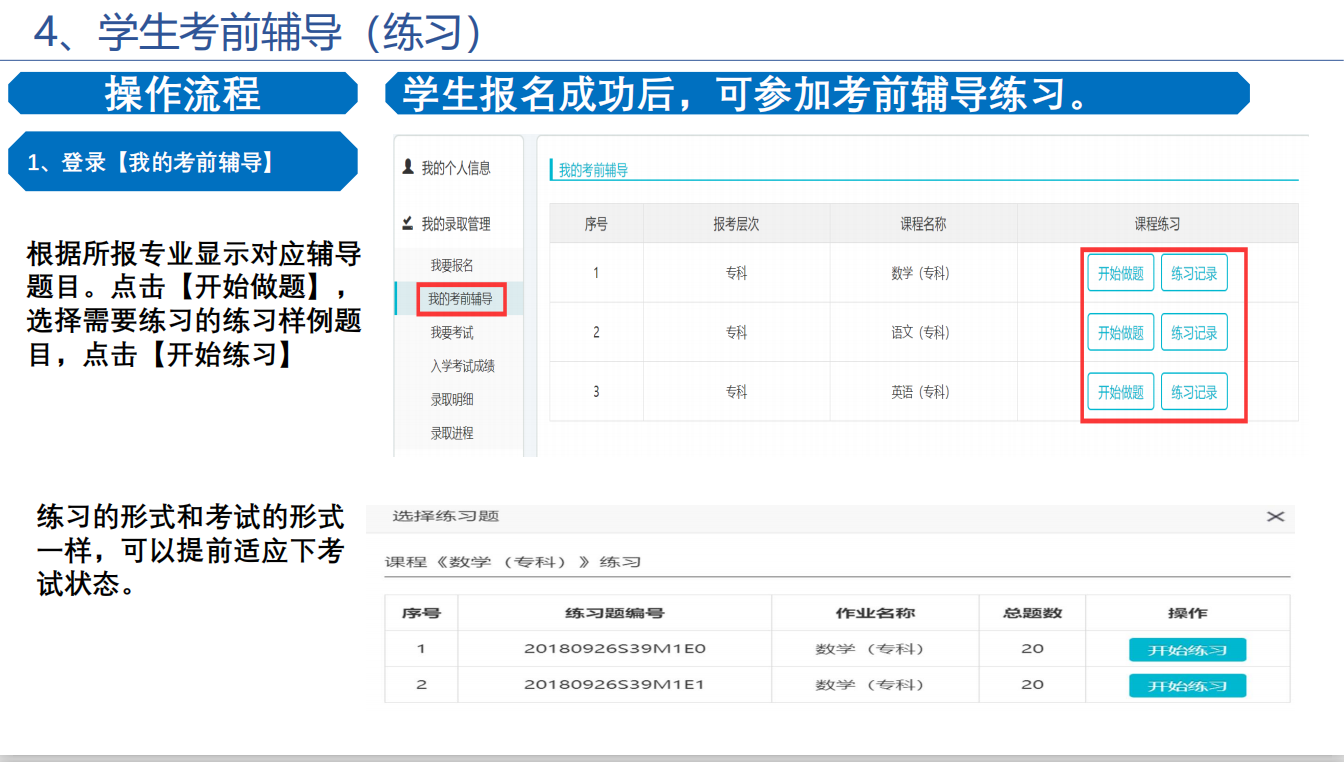Viewport: 1344px width, 762px height.
Task: Click the 课程《数学（专科）》练习 heading
Action: 513,562
